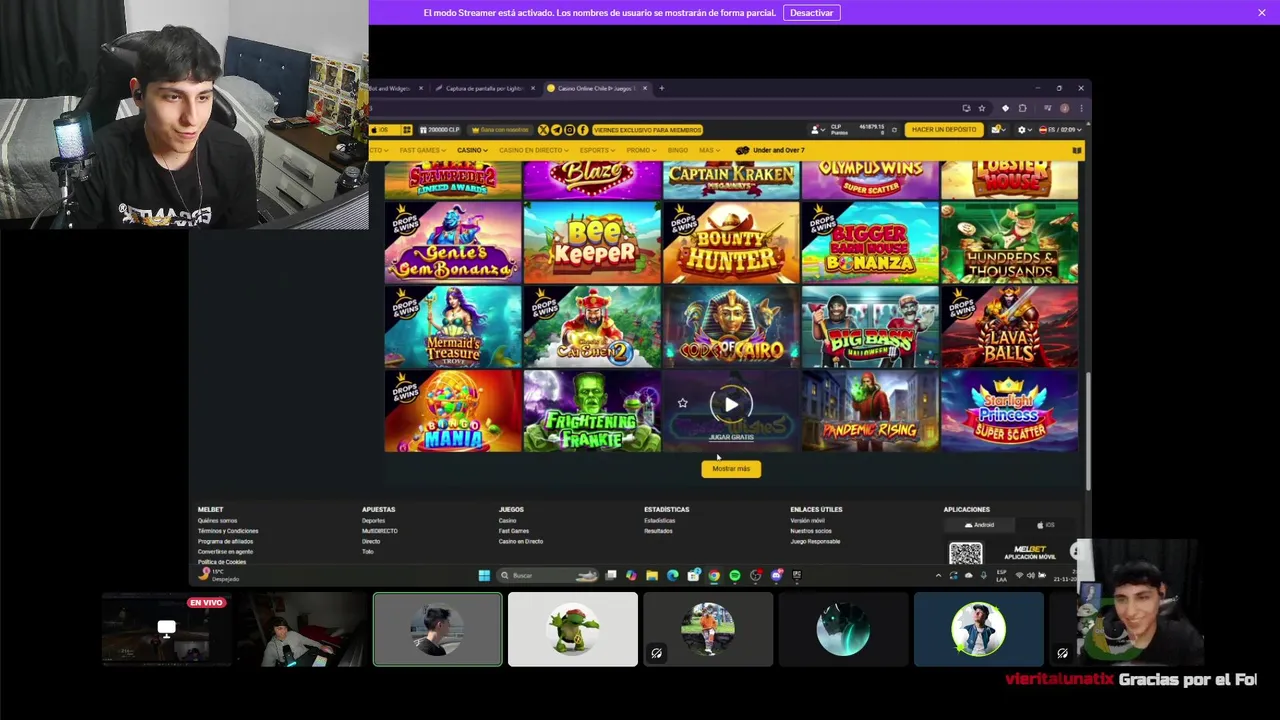
Task: Open Google Chrome from the taskbar
Action: coord(714,575)
